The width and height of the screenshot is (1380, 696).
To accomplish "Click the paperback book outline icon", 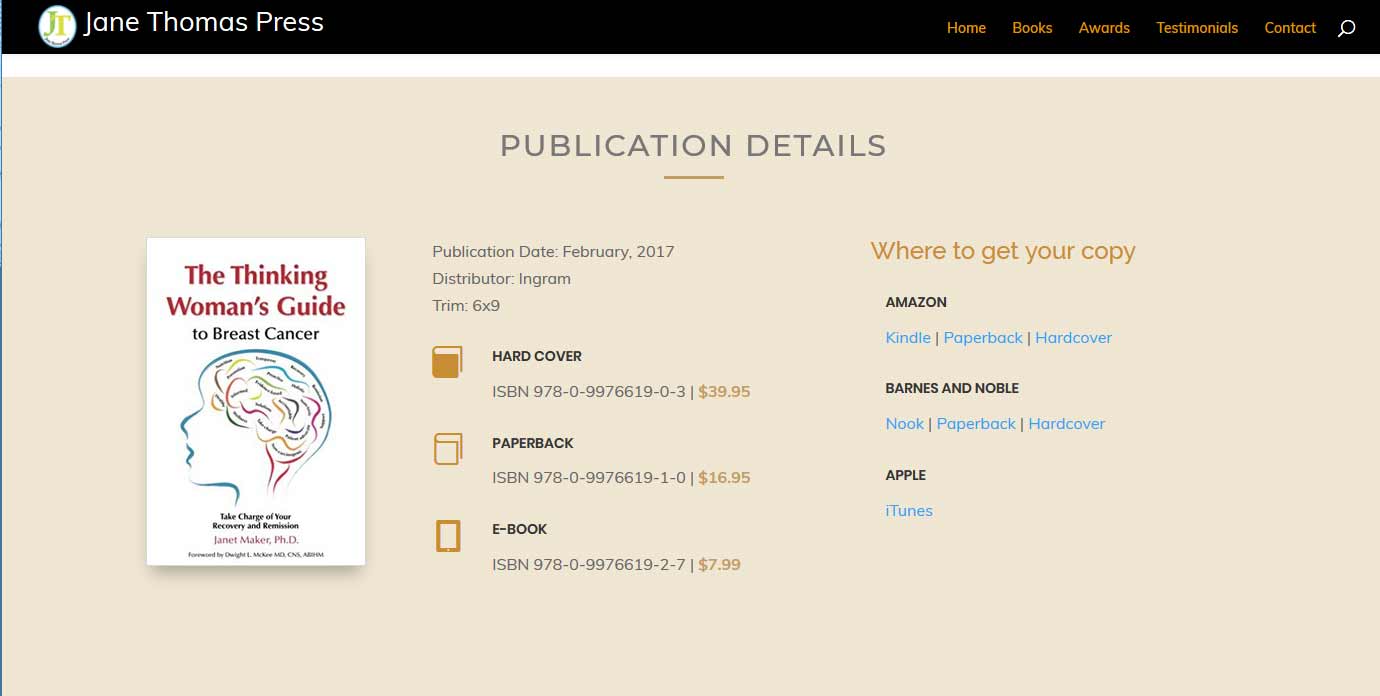I will [x=447, y=448].
